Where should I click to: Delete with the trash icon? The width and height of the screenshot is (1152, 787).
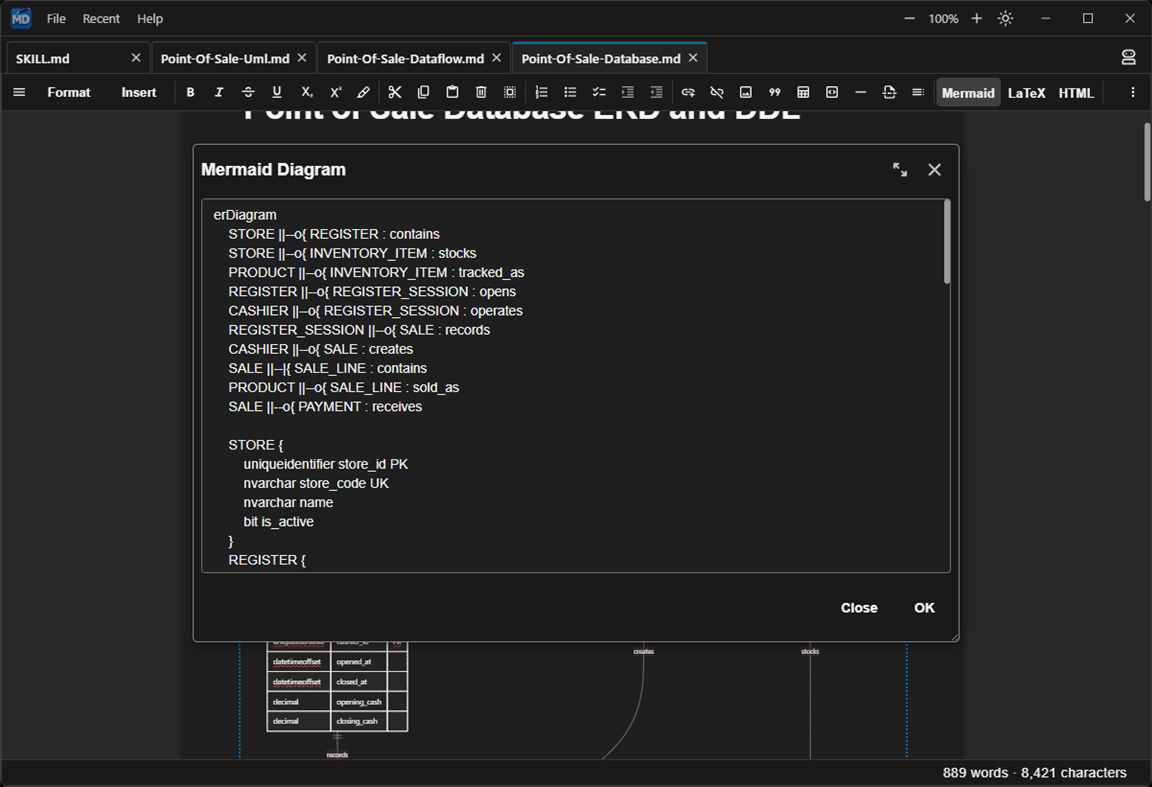(x=481, y=93)
